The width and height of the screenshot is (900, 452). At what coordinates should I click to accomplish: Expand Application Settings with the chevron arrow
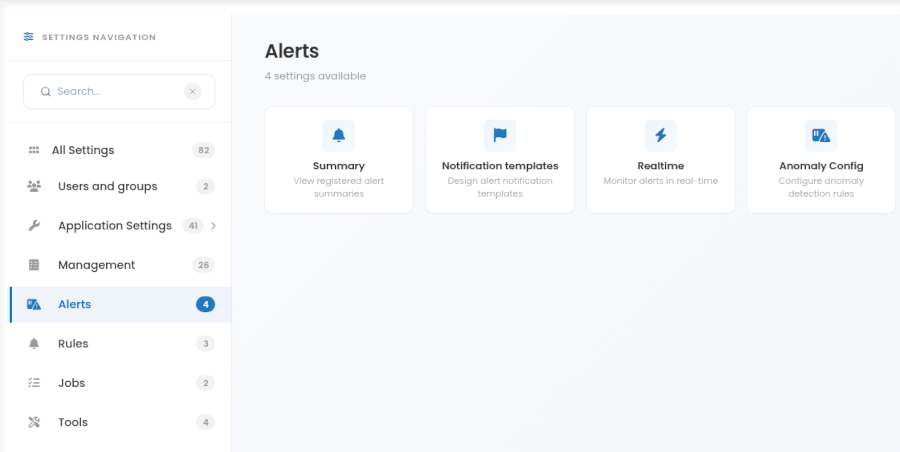click(214, 226)
